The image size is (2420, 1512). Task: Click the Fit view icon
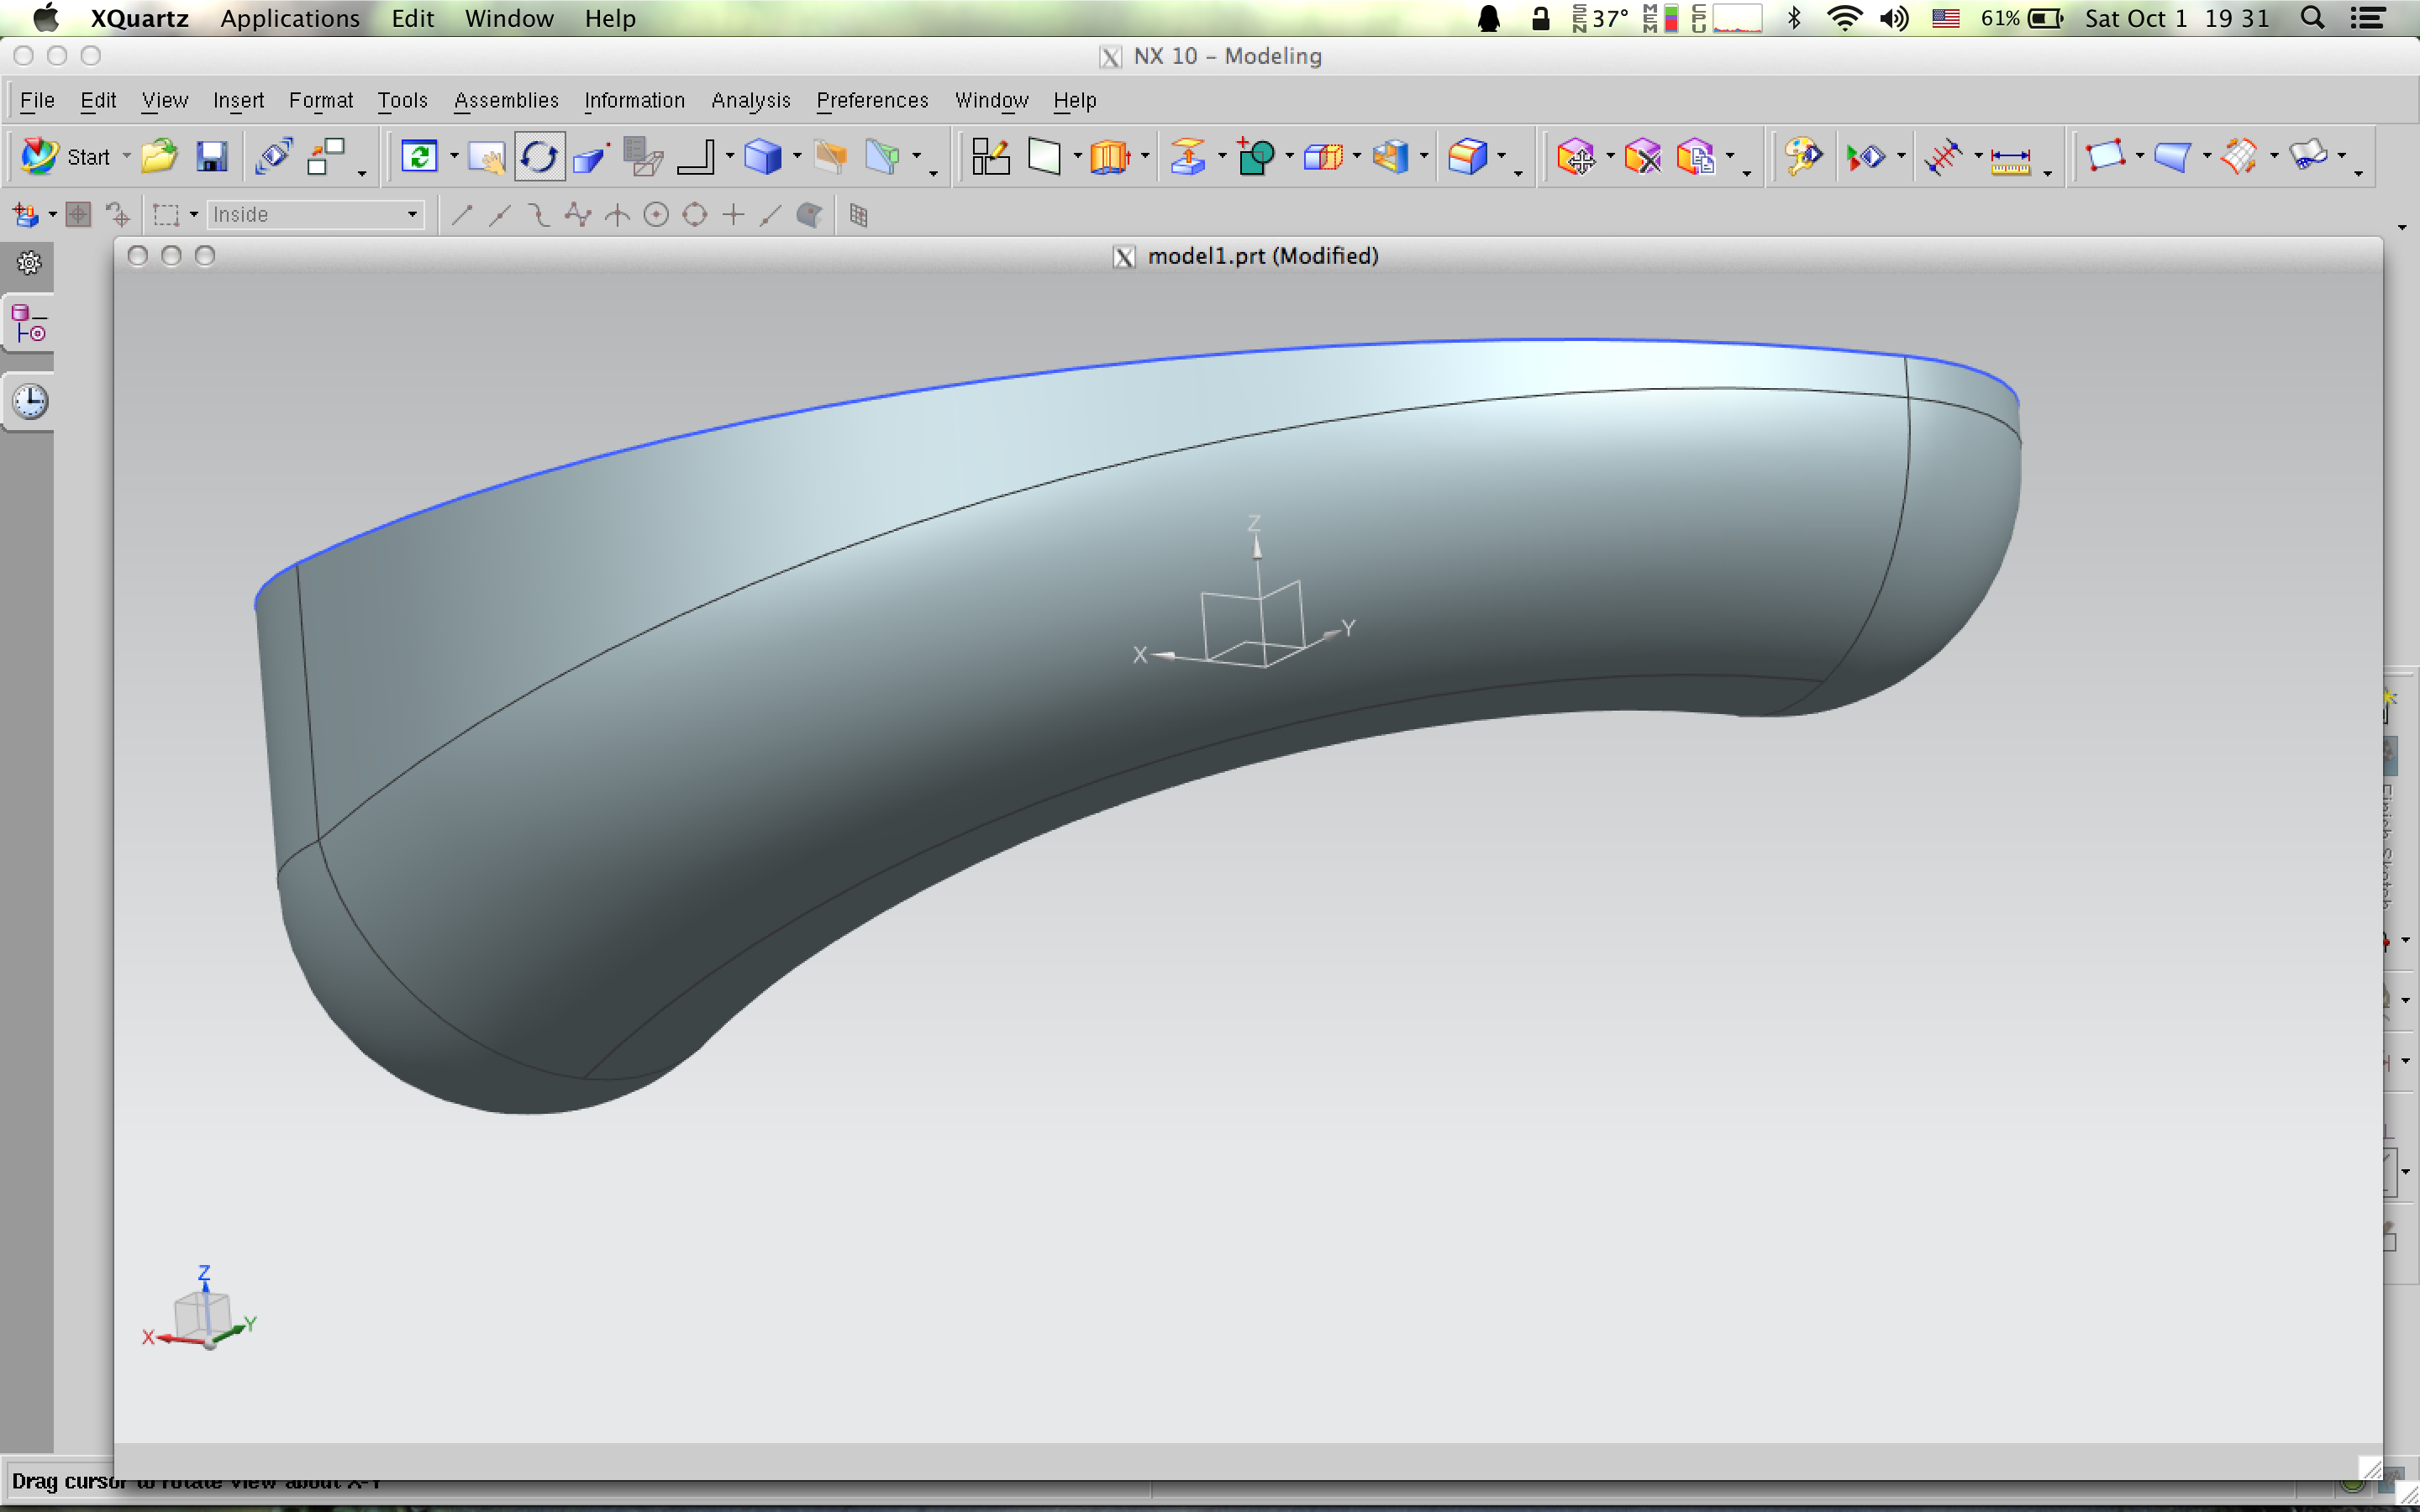coord(419,156)
